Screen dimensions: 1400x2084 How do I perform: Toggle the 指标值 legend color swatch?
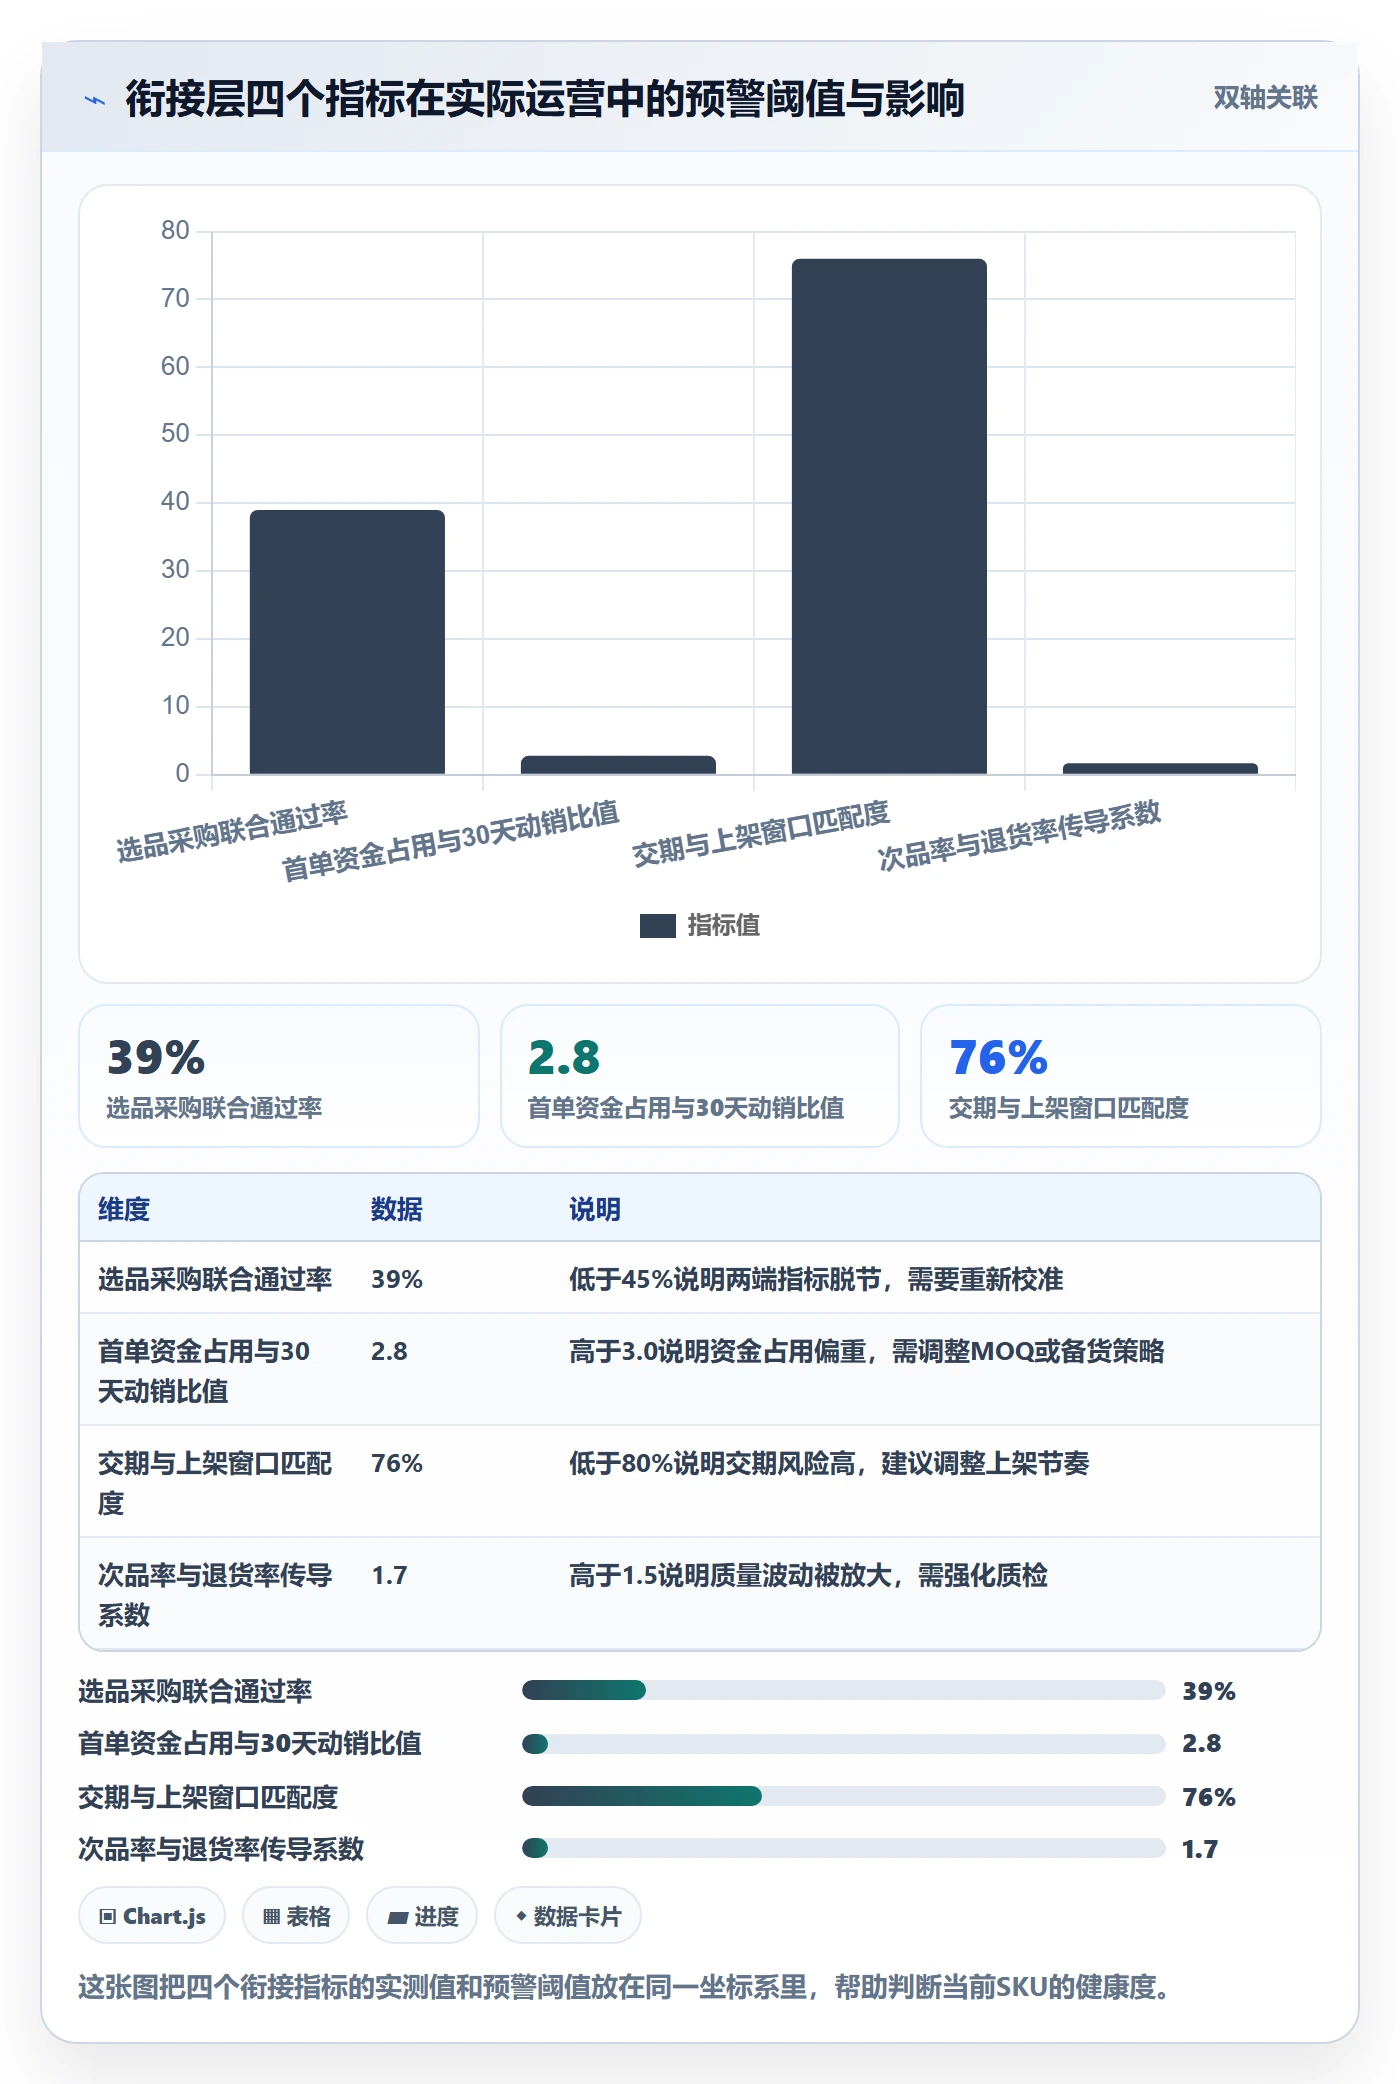click(657, 926)
